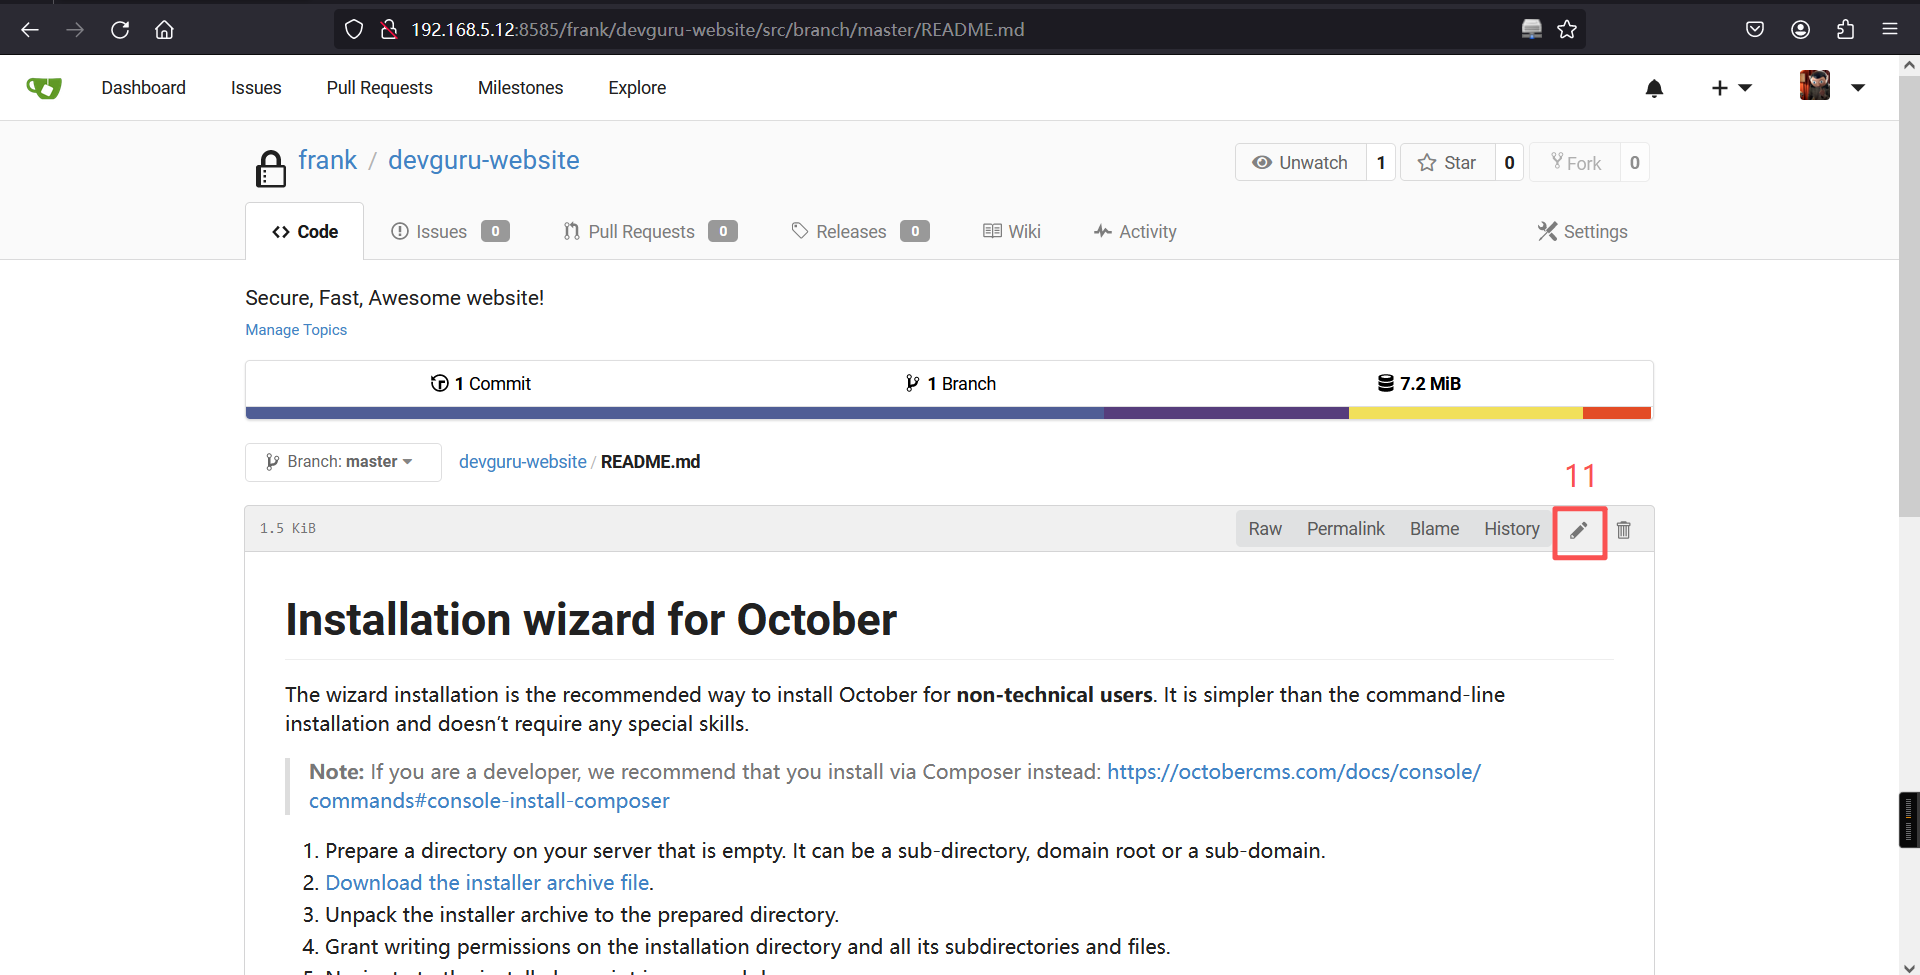Image resolution: width=1920 pixels, height=975 pixels.
Task: Unwatch the repository
Action: click(x=1301, y=162)
